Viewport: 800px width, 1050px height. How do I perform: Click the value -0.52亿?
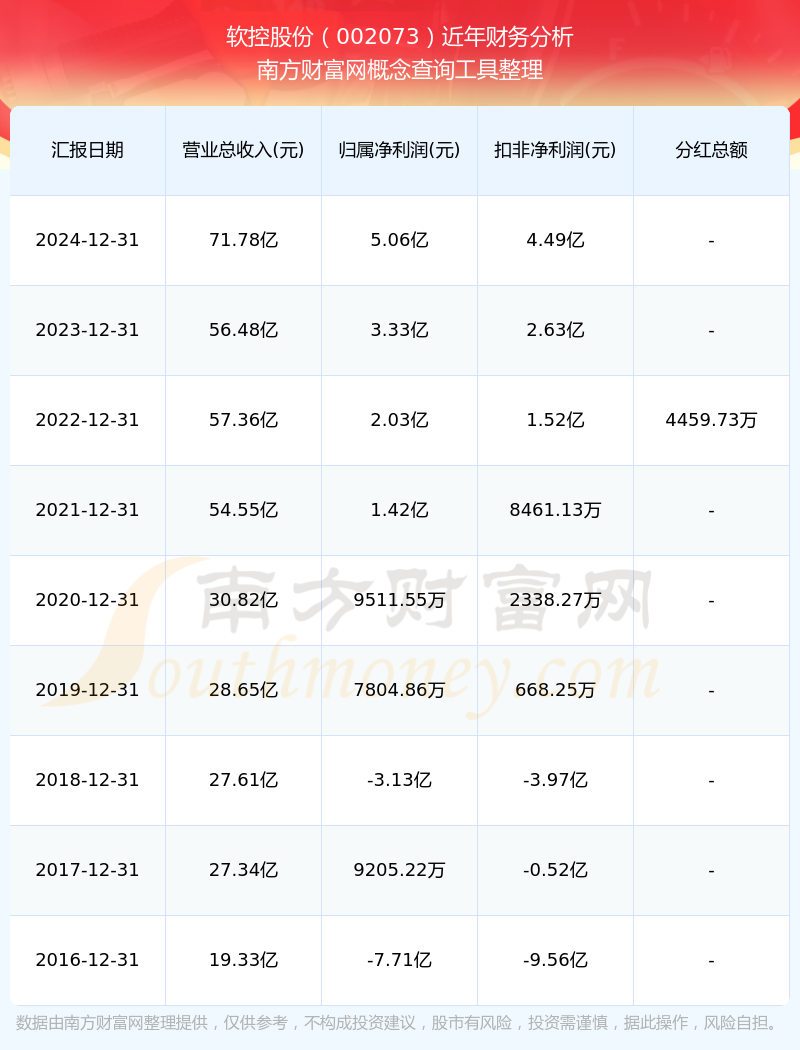pos(556,871)
